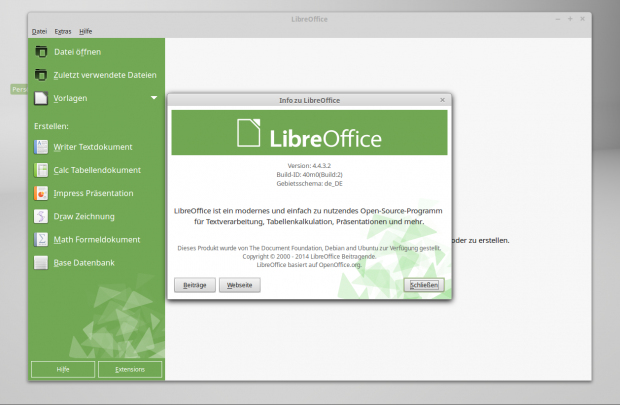Select the Datei öffnen label

click(78, 52)
